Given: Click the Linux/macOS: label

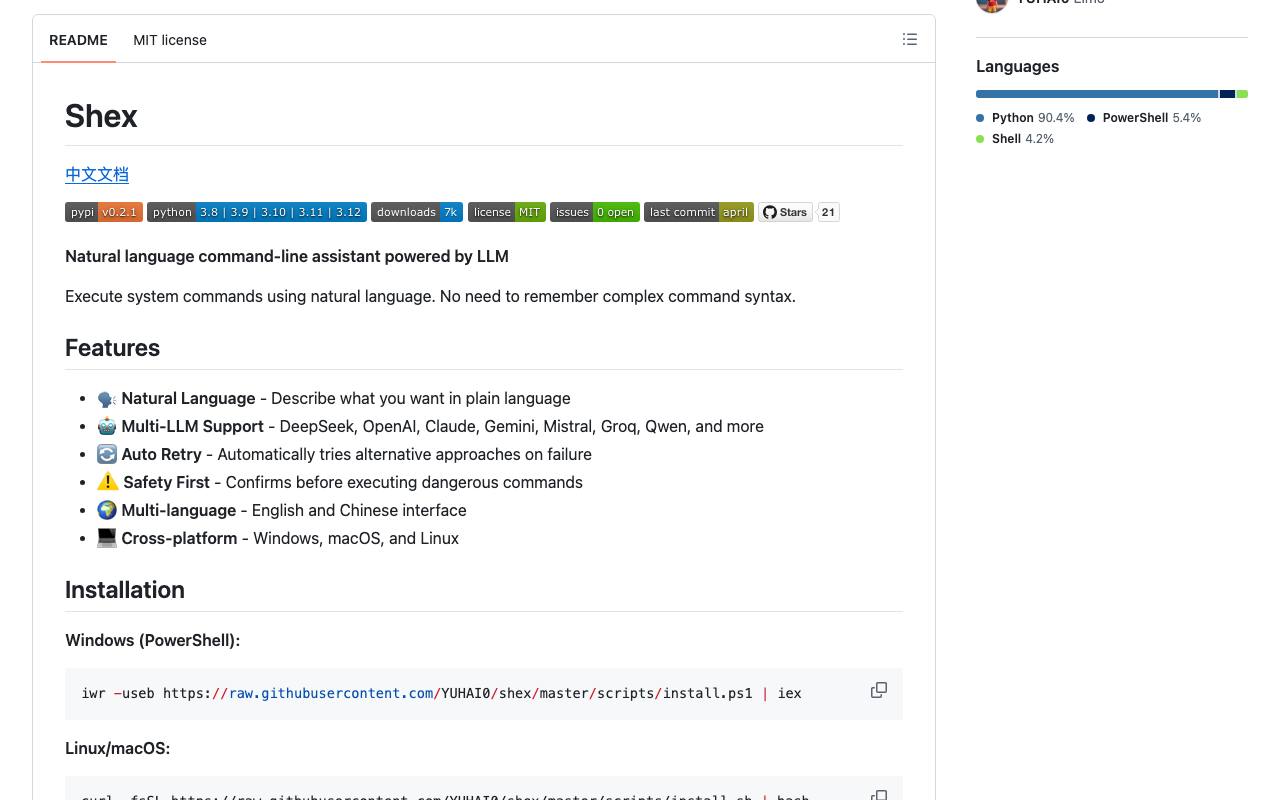Looking at the screenshot, I should pyautogui.click(x=117, y=748).
